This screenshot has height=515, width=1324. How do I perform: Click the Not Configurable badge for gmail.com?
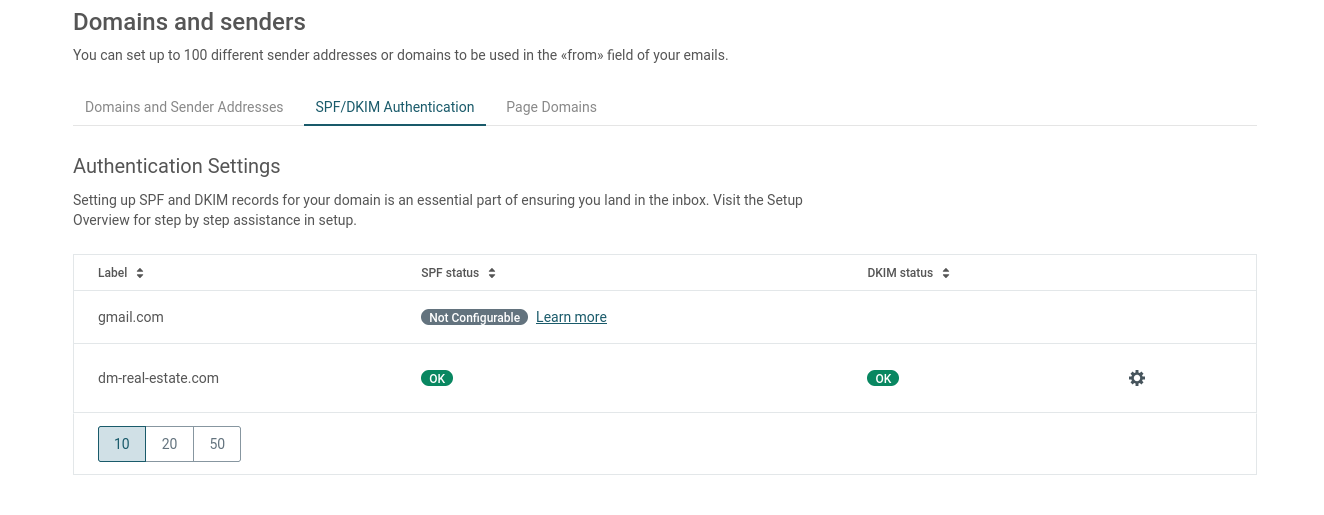(x=474, y=317)
